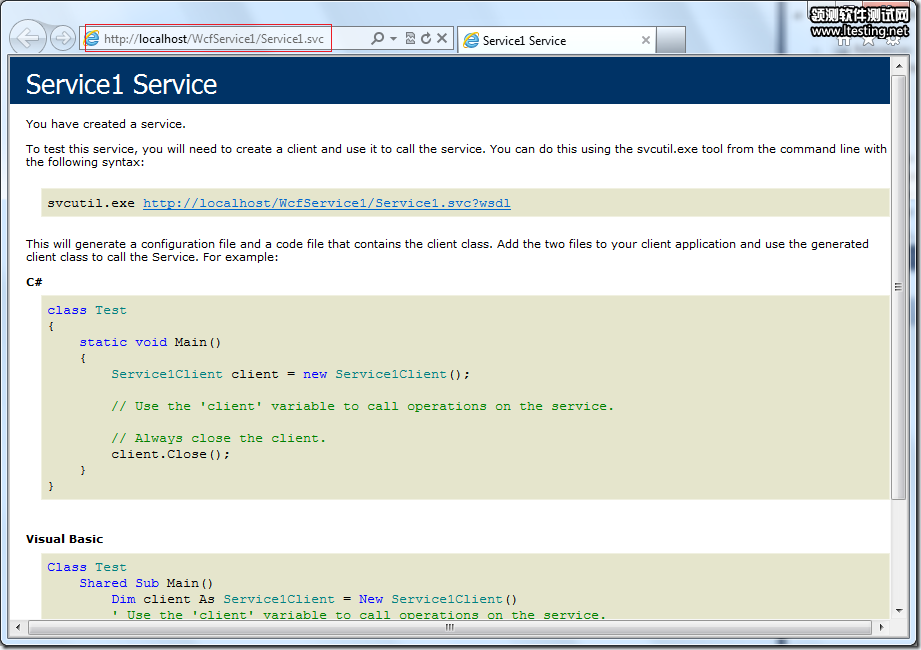Click 'svcutil.exe' command text
This screenshot has width=921, height=650.
click(x=91, y=203)
